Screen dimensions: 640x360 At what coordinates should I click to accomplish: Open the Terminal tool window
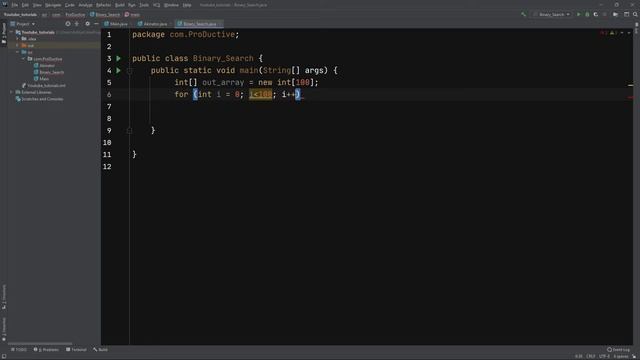pos(76,350)
